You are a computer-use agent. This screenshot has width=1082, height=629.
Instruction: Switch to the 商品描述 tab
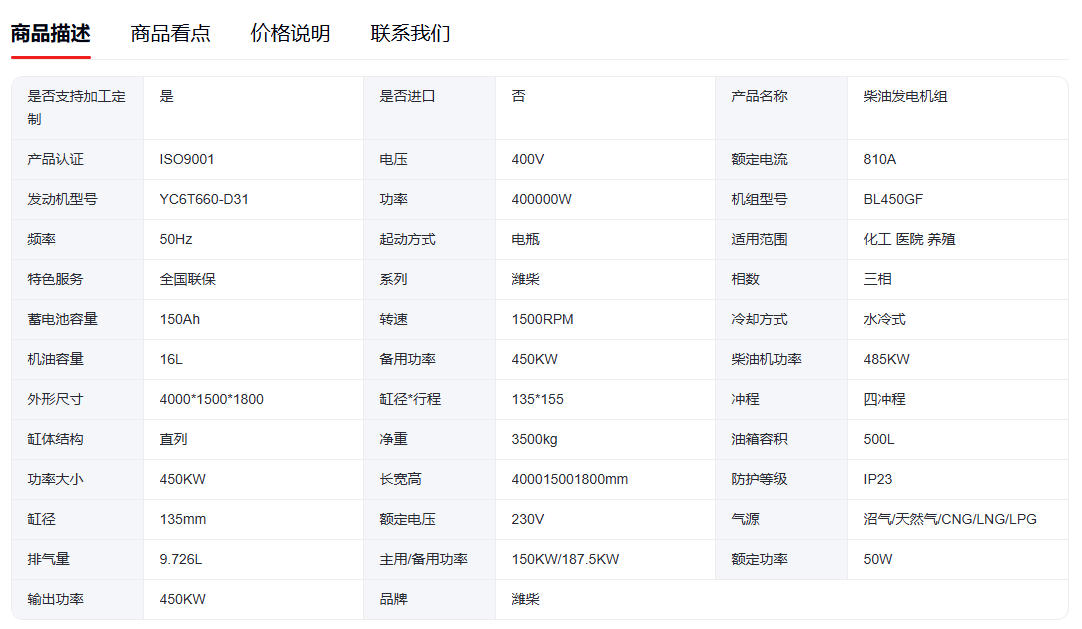50,33
